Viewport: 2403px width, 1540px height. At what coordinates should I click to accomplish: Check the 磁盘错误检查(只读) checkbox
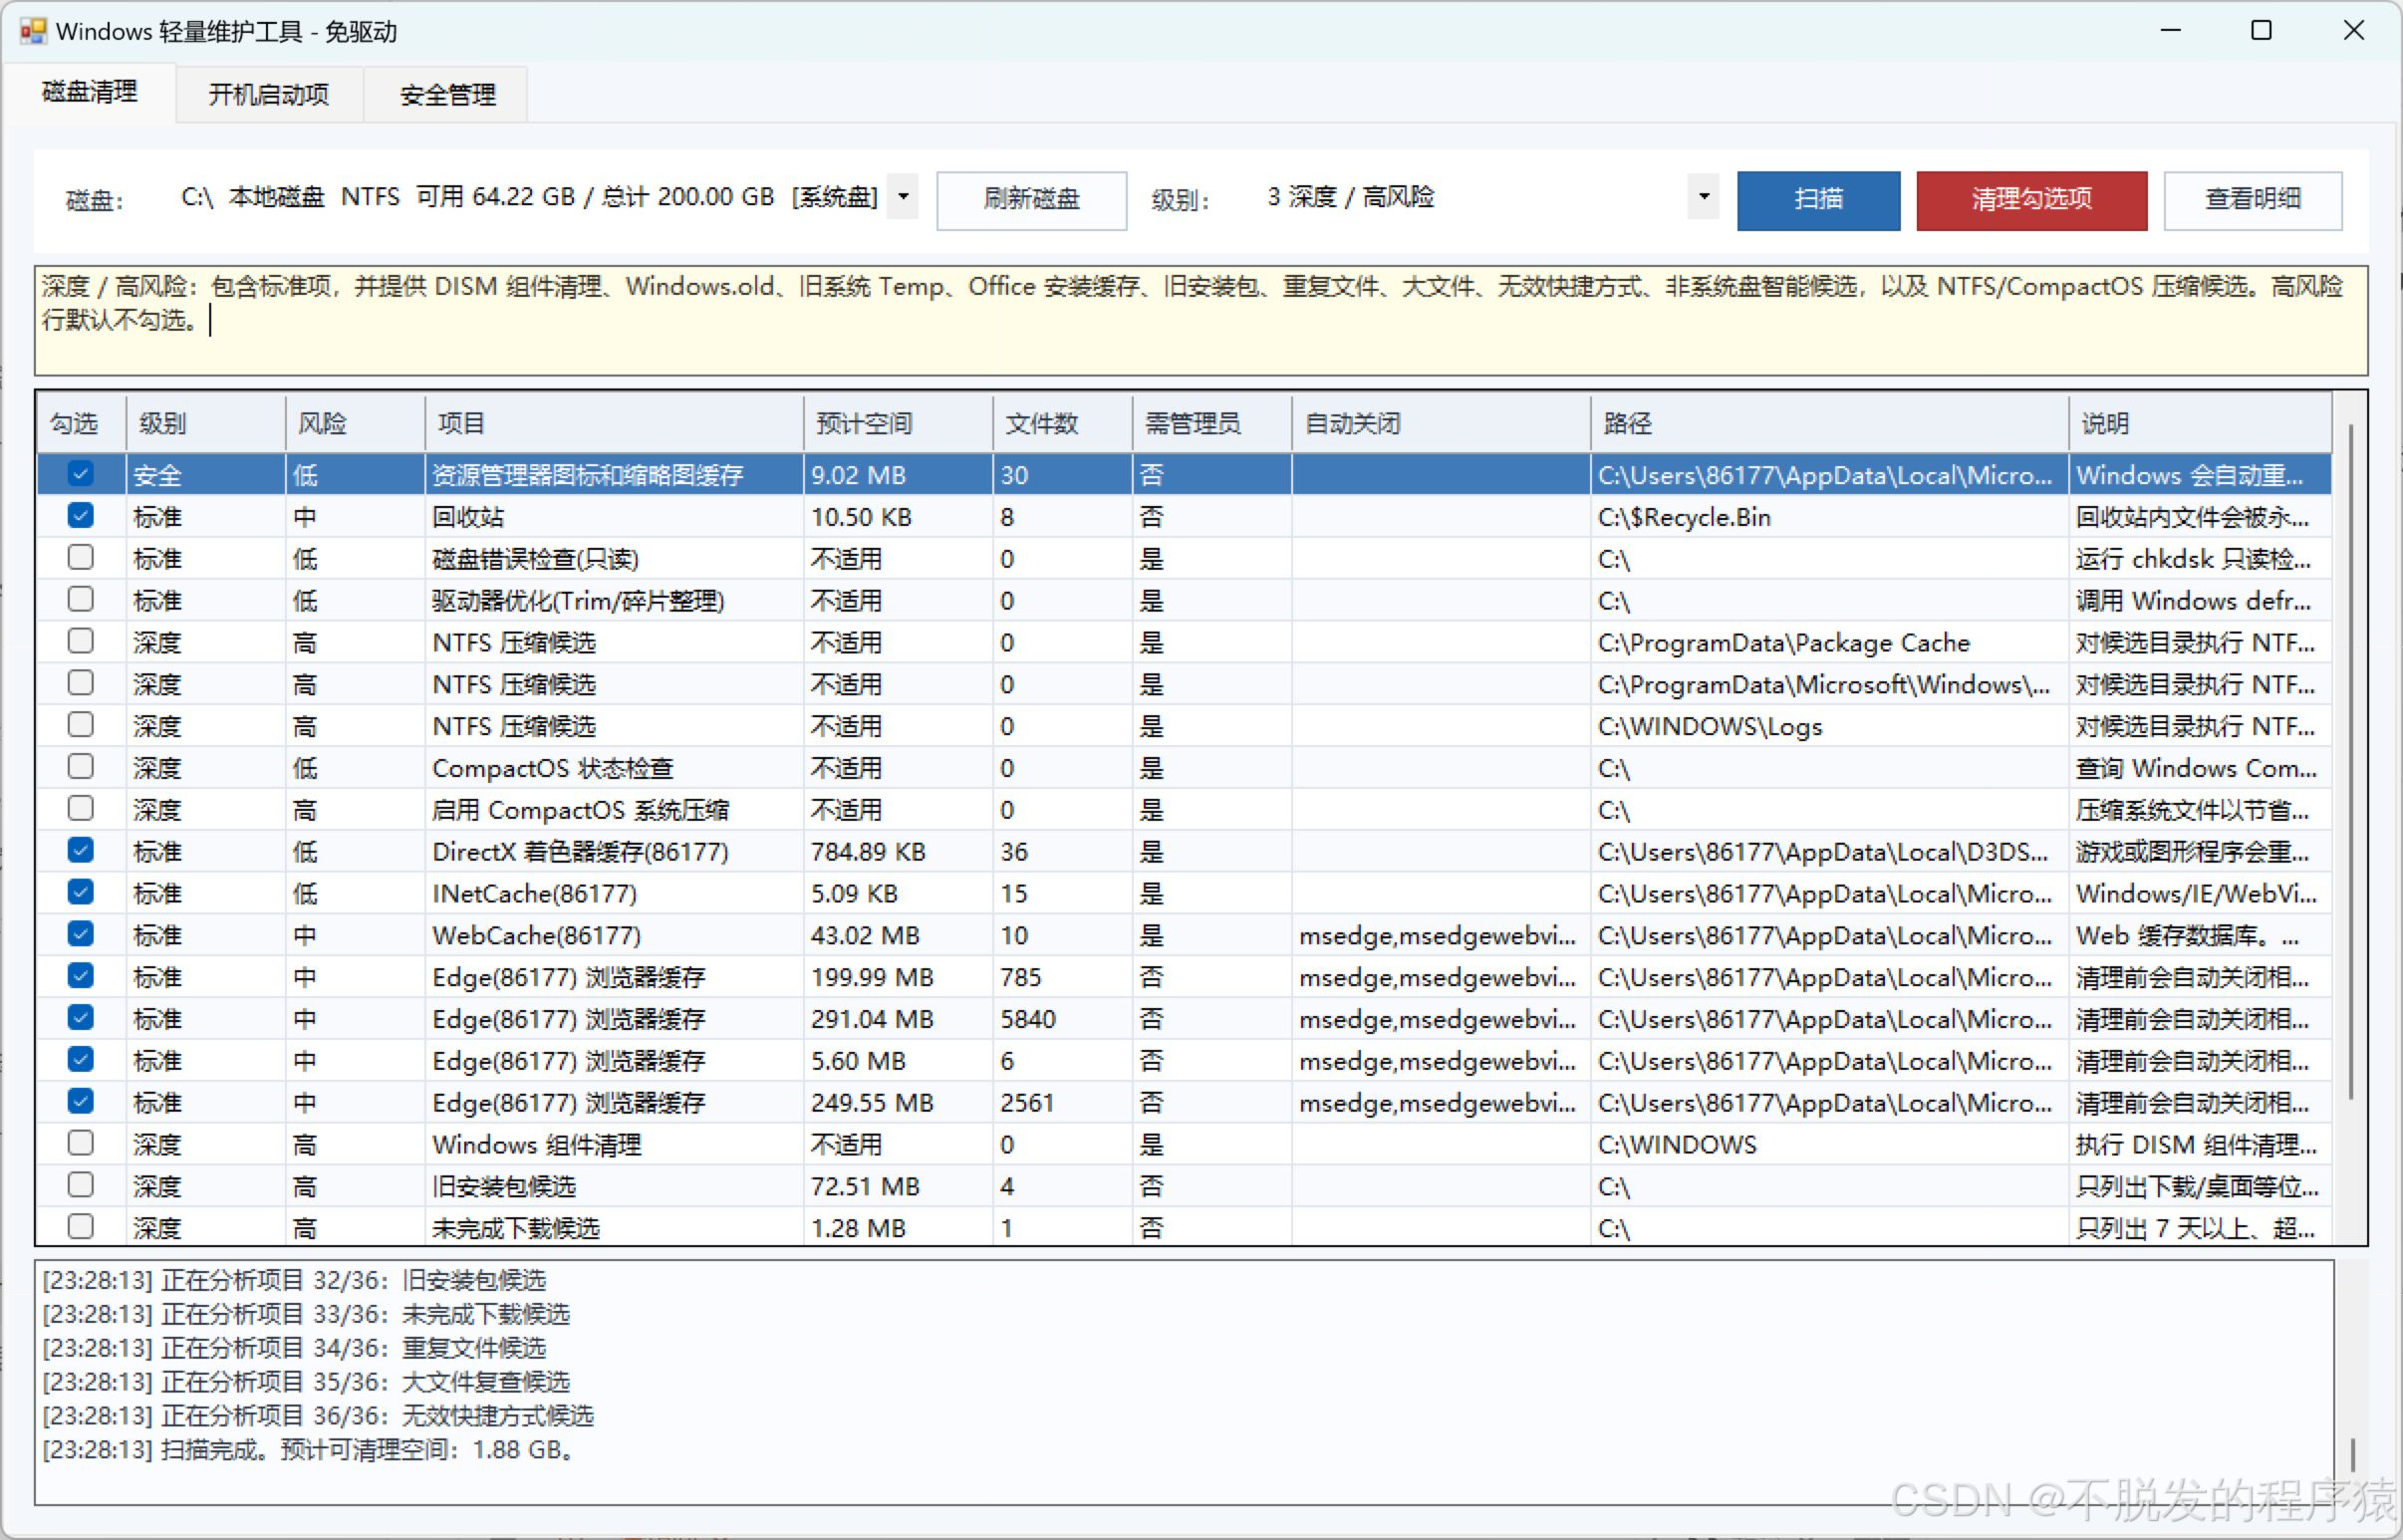(81, 558)
